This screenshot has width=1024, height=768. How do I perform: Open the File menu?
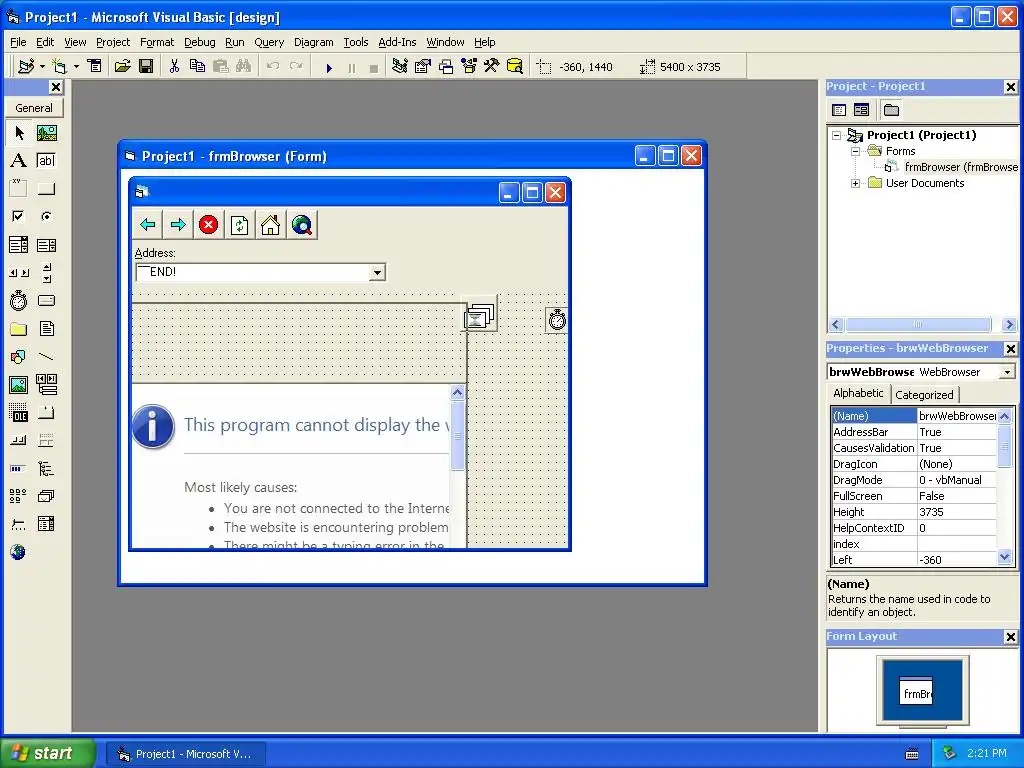tap(18, 42)
